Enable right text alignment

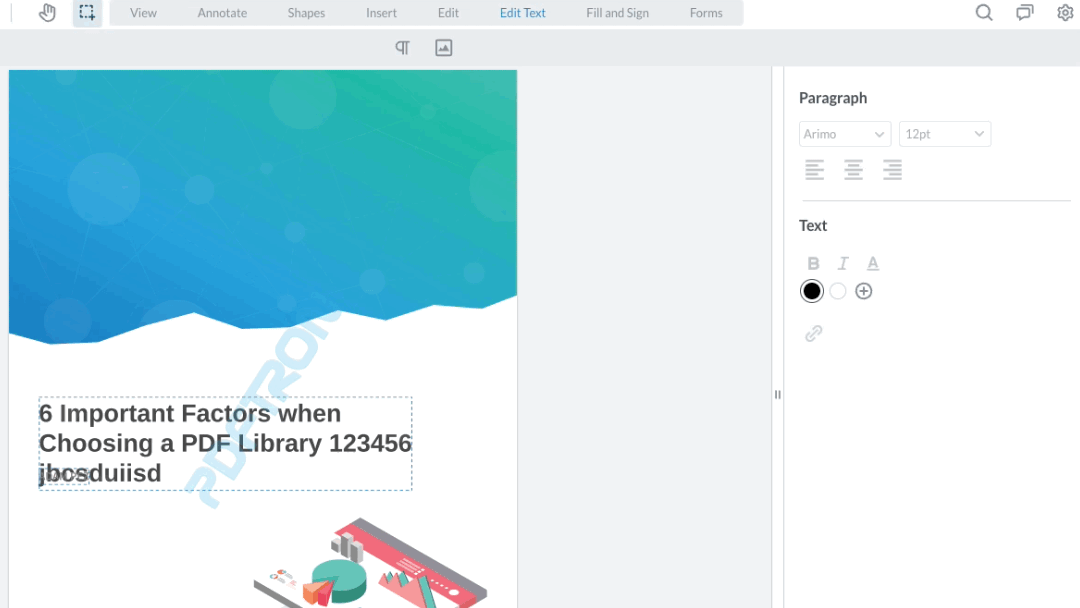(892, 169)
